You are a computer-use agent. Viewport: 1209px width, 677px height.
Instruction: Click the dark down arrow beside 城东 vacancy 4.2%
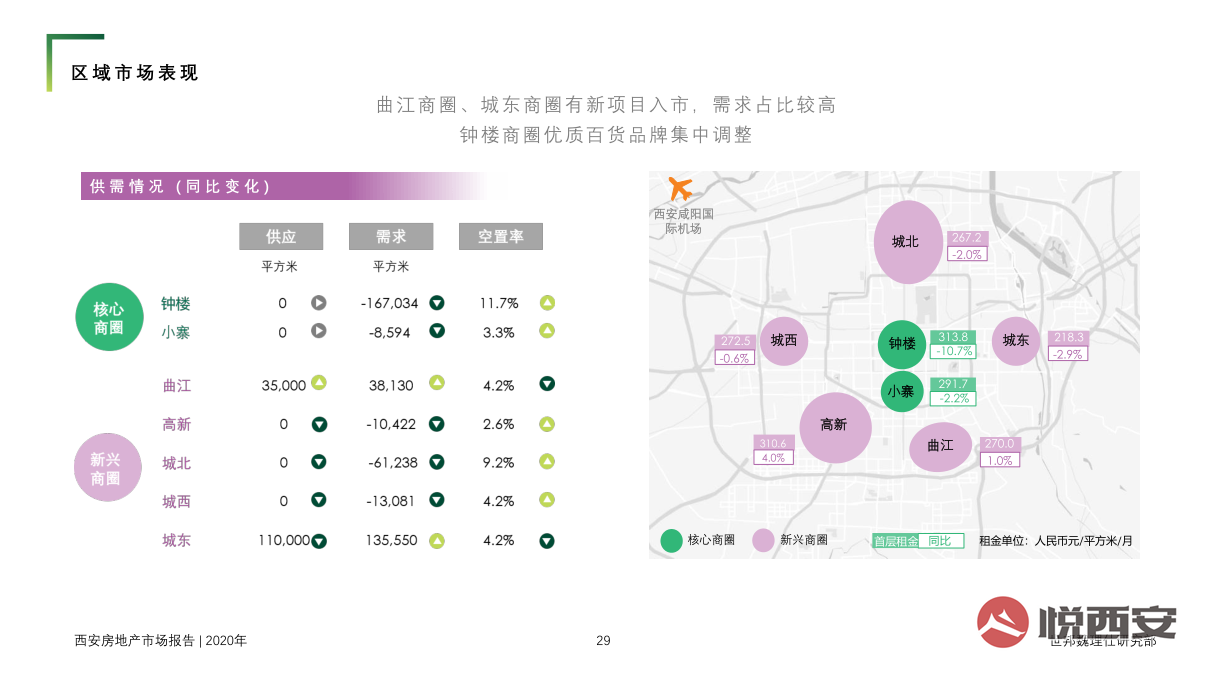547,541
